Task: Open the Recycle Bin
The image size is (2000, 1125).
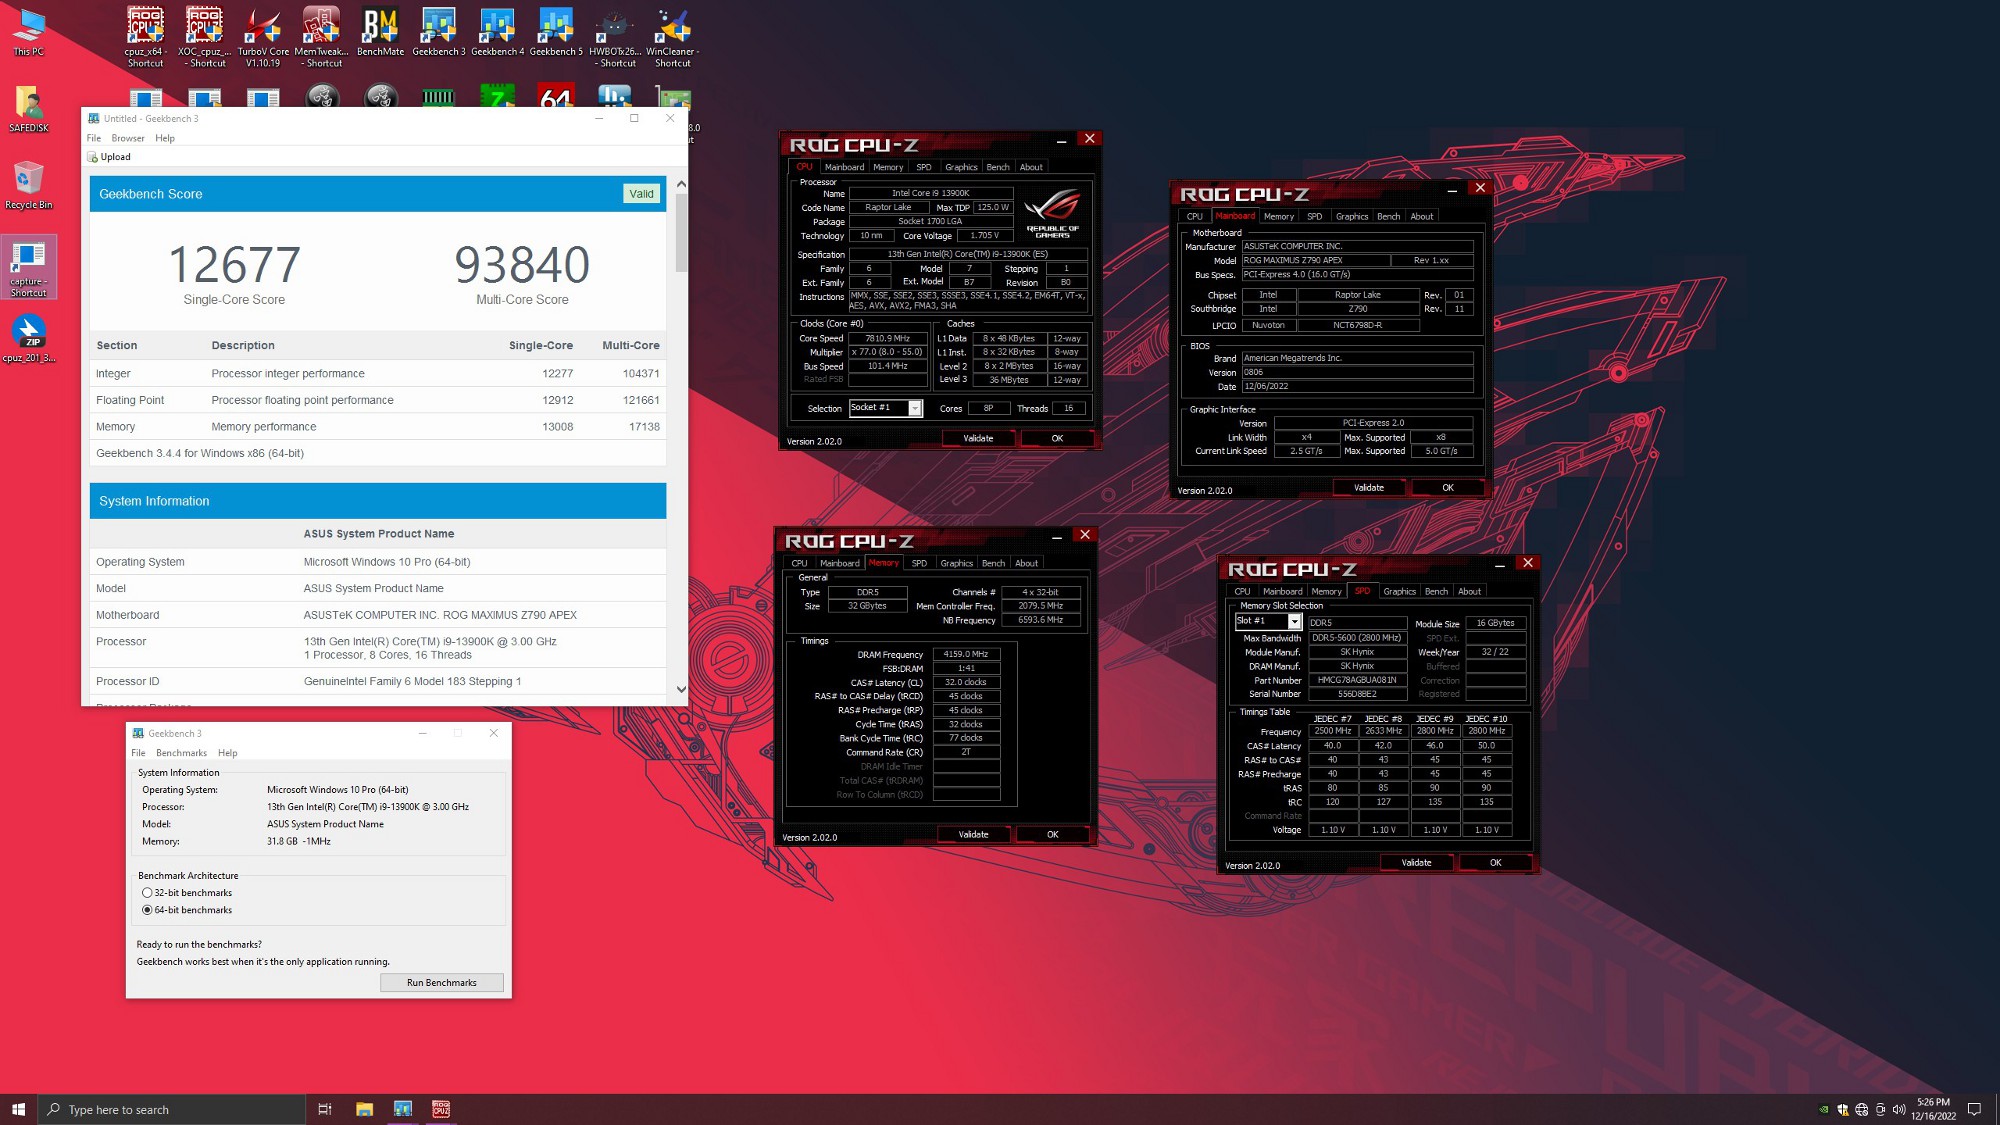Action: pyautogui.click(x=29, y=185)
